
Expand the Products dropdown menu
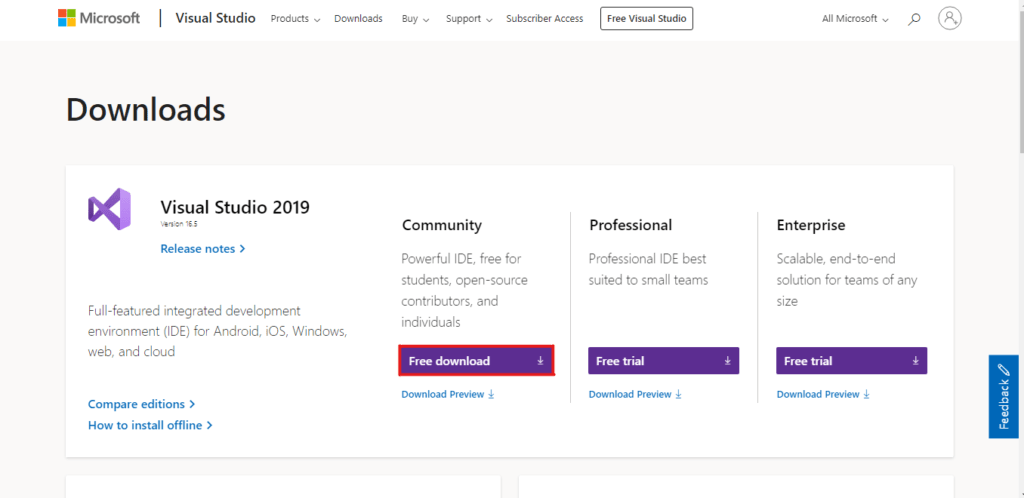pos(295,18)
